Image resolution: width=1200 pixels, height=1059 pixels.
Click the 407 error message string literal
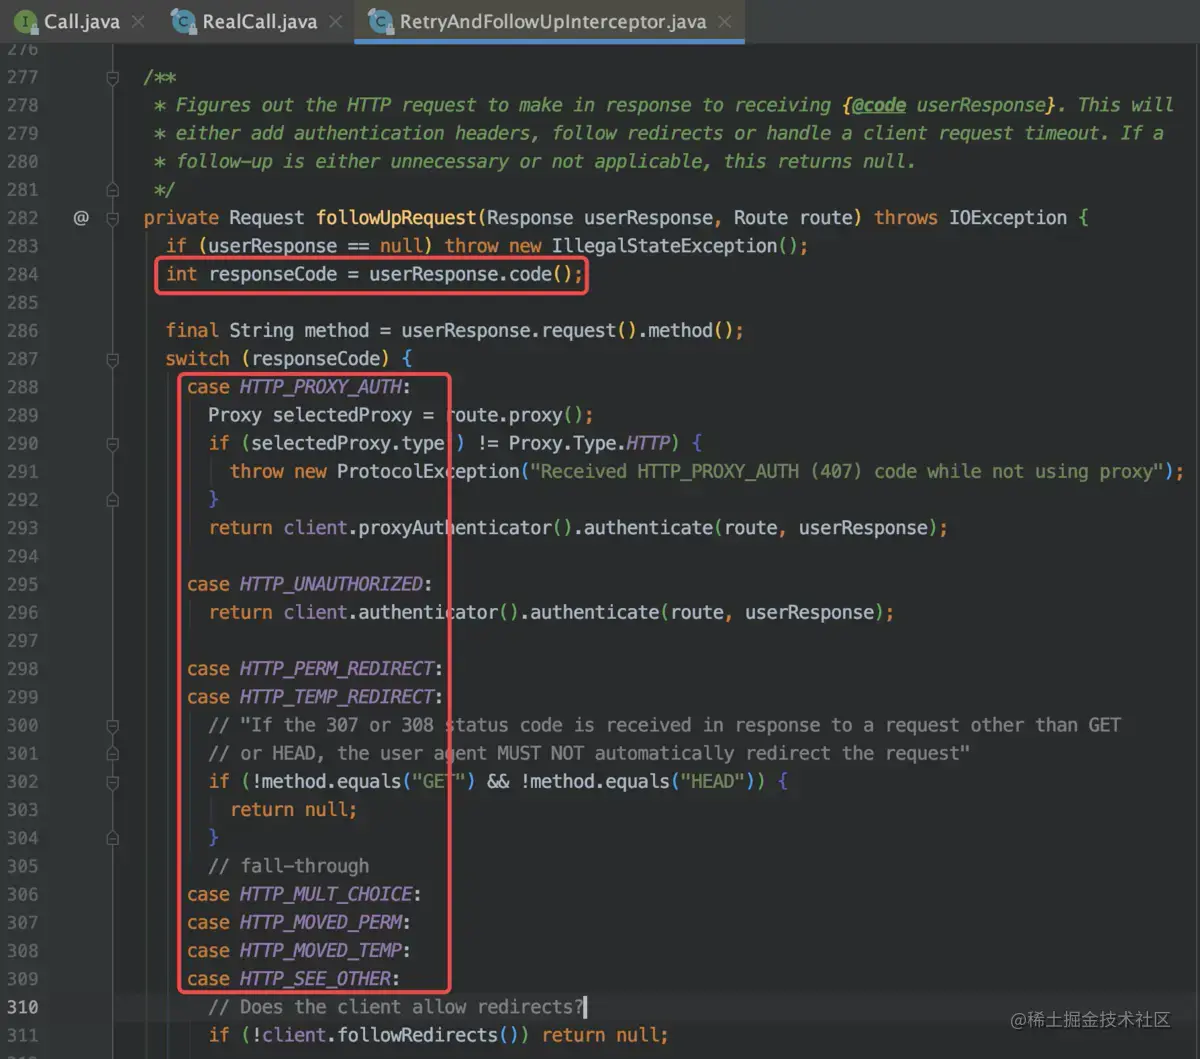tap(846, 471)
